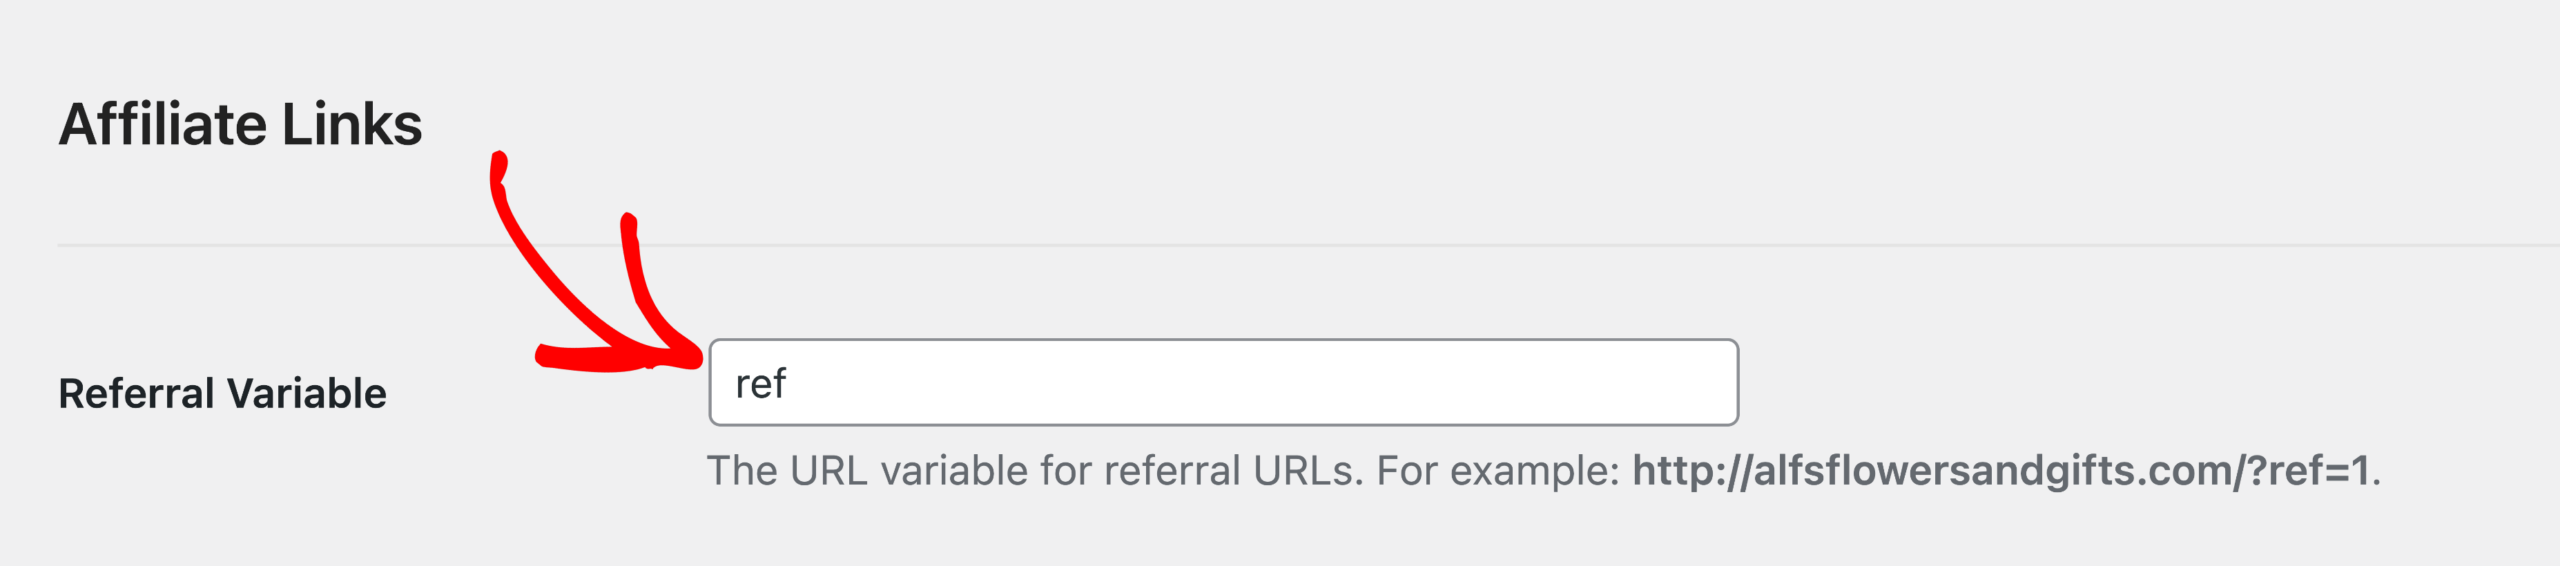Screen dimensions: 2560x566
Task: Click the middle of the ref text box
Action: click(x=1223, y=382)
